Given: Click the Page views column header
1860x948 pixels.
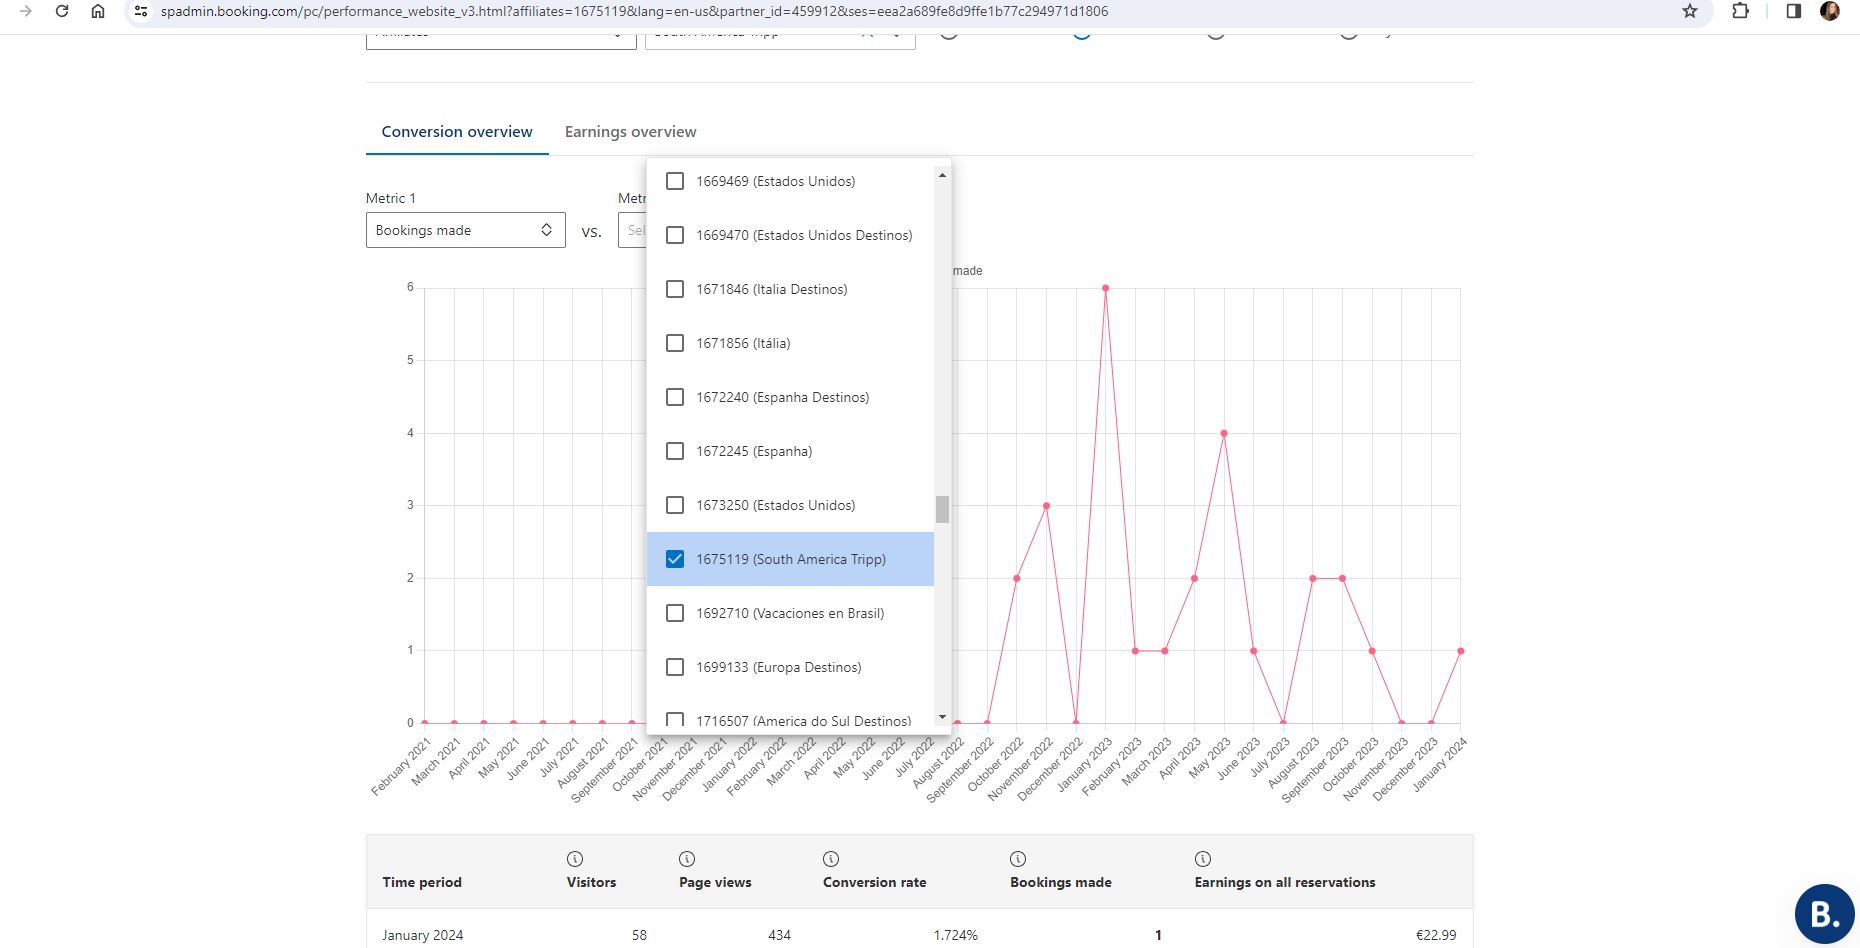Looking at the screenshot, I should click(x=715, y=882).
